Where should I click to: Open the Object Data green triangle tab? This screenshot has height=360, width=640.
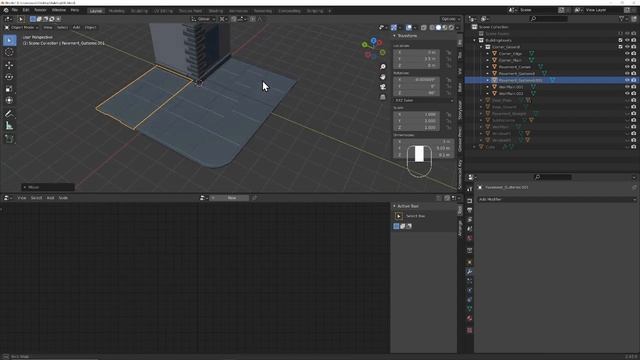click(469, 309)
